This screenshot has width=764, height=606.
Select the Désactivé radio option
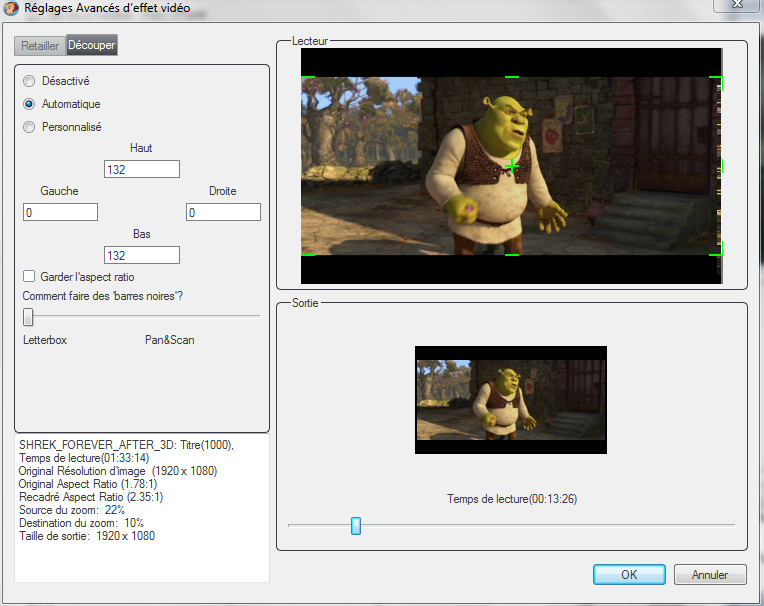coord(29,81)
